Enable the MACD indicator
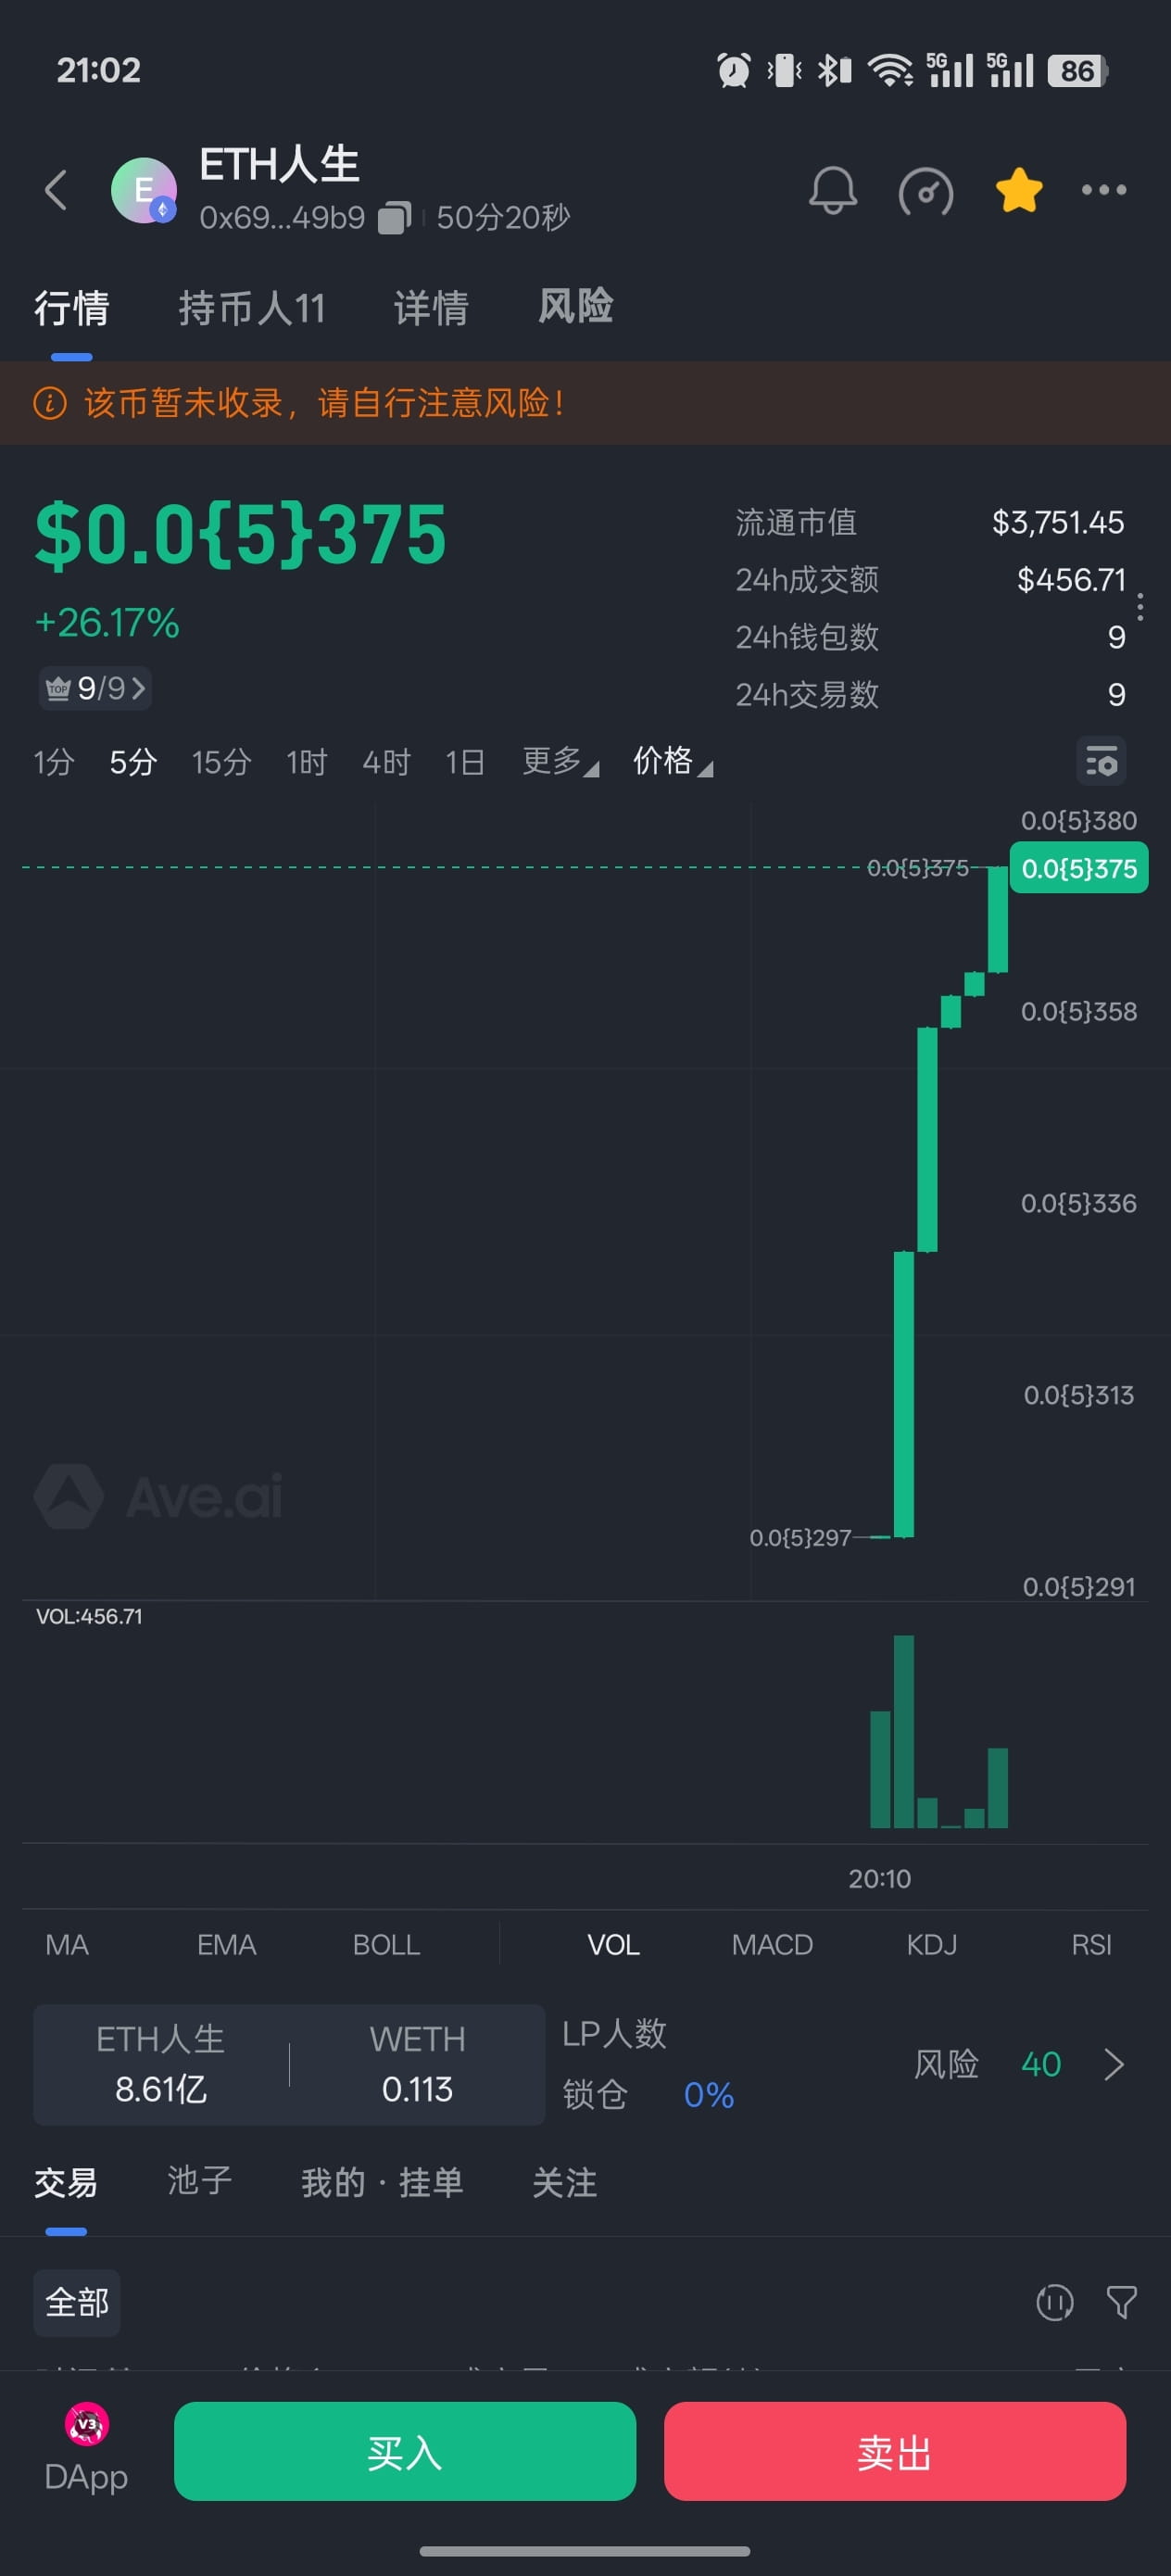The height and width of the screenshot is (2576, 1171). pyautogui.click(x=772, y=1944)
